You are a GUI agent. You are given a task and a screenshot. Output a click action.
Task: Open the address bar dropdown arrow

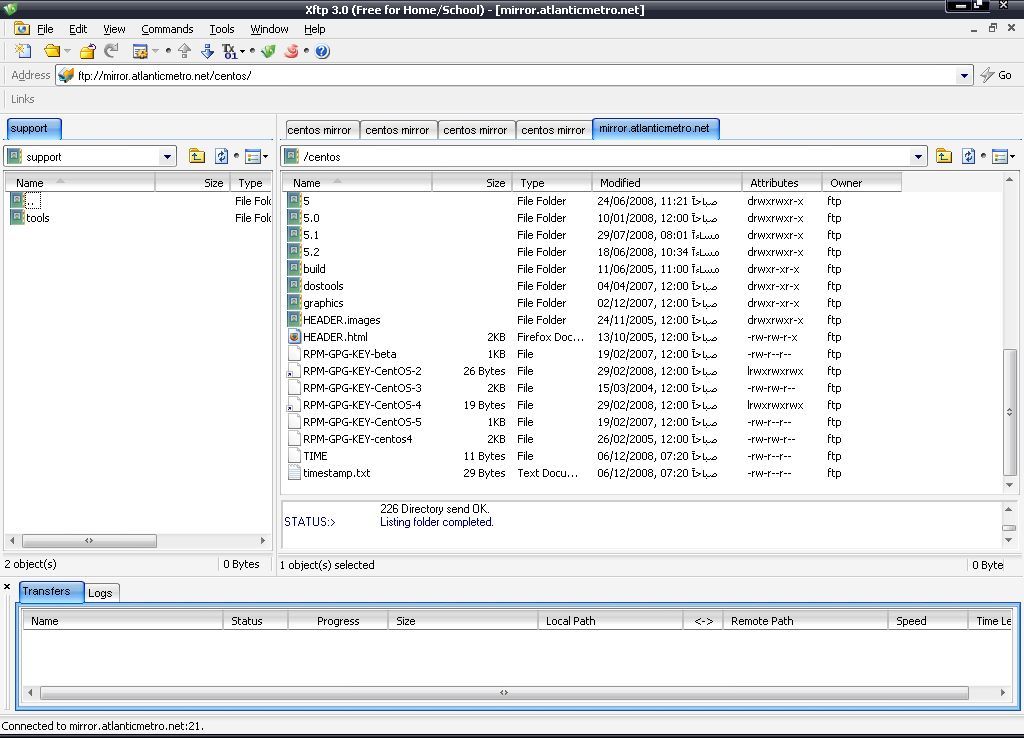963,74
